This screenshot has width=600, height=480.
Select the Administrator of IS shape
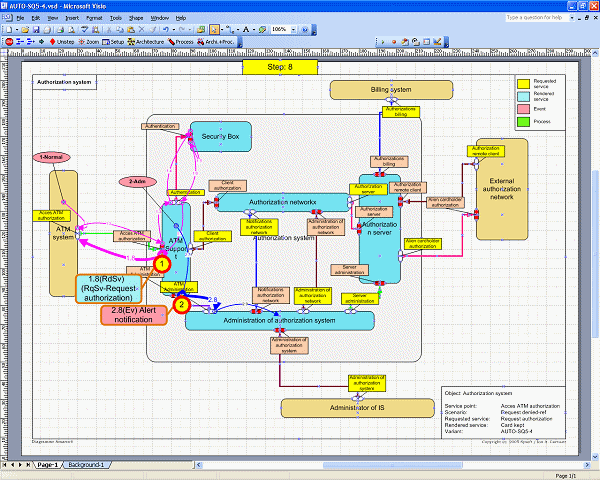coord(357,408)
